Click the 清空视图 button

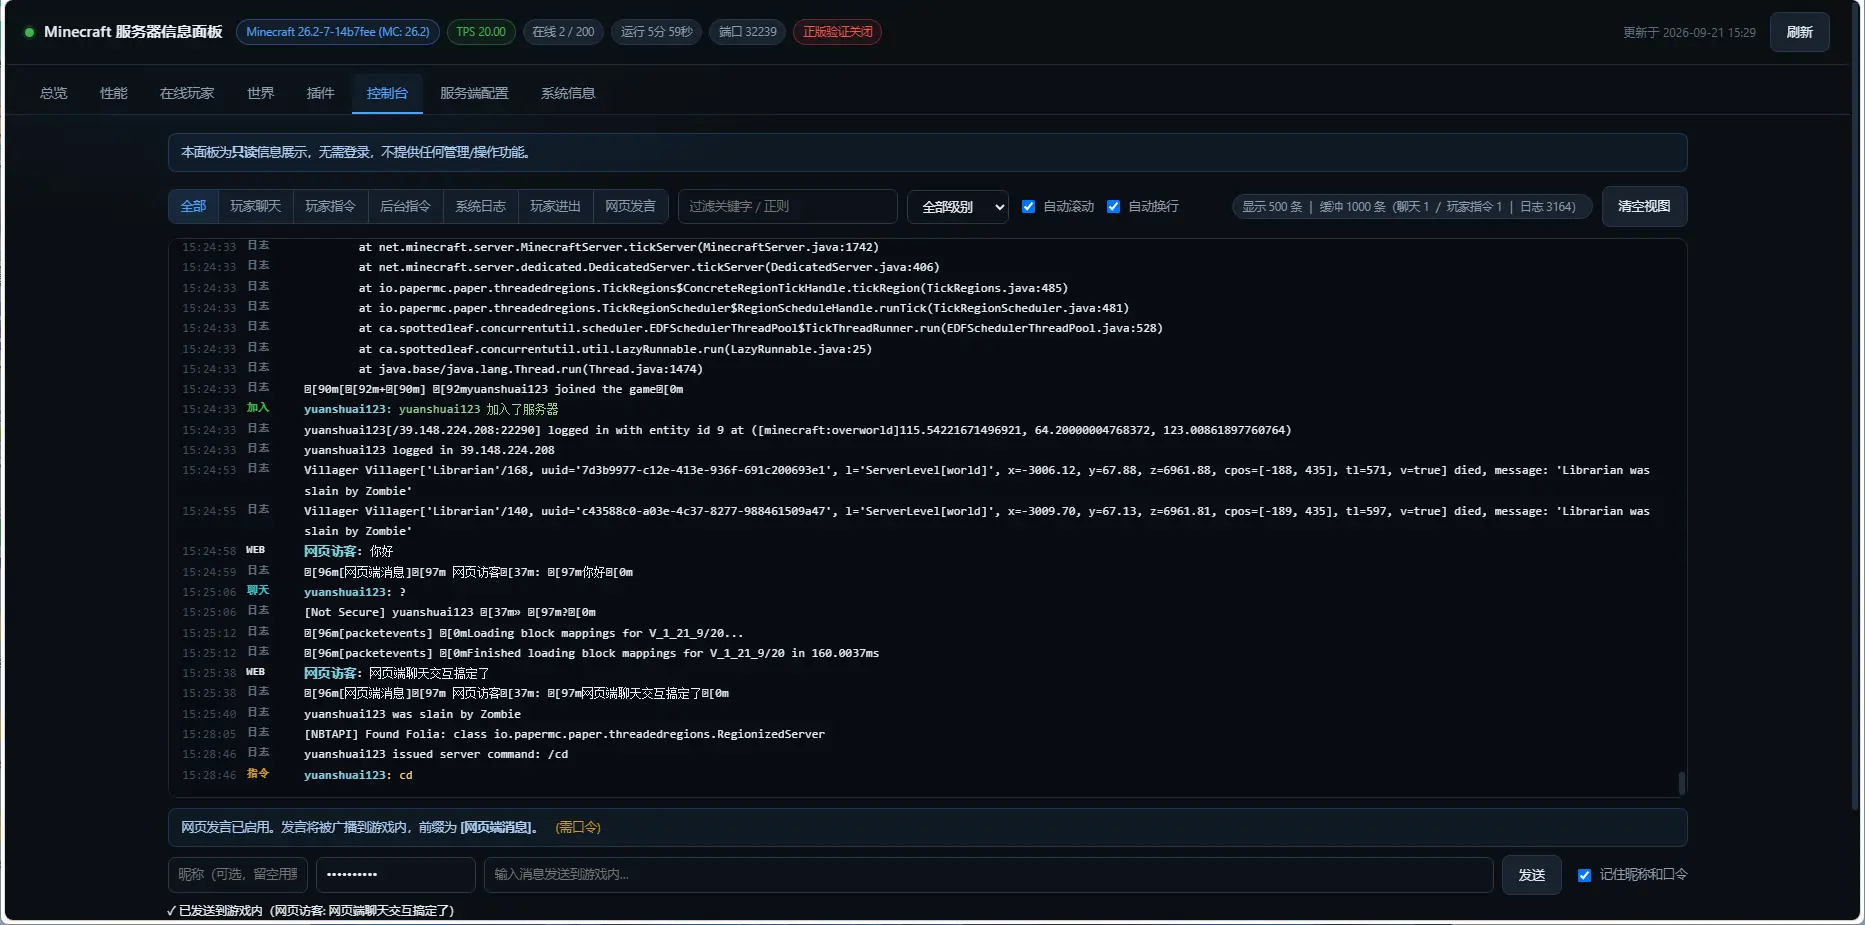(1644, 206)
